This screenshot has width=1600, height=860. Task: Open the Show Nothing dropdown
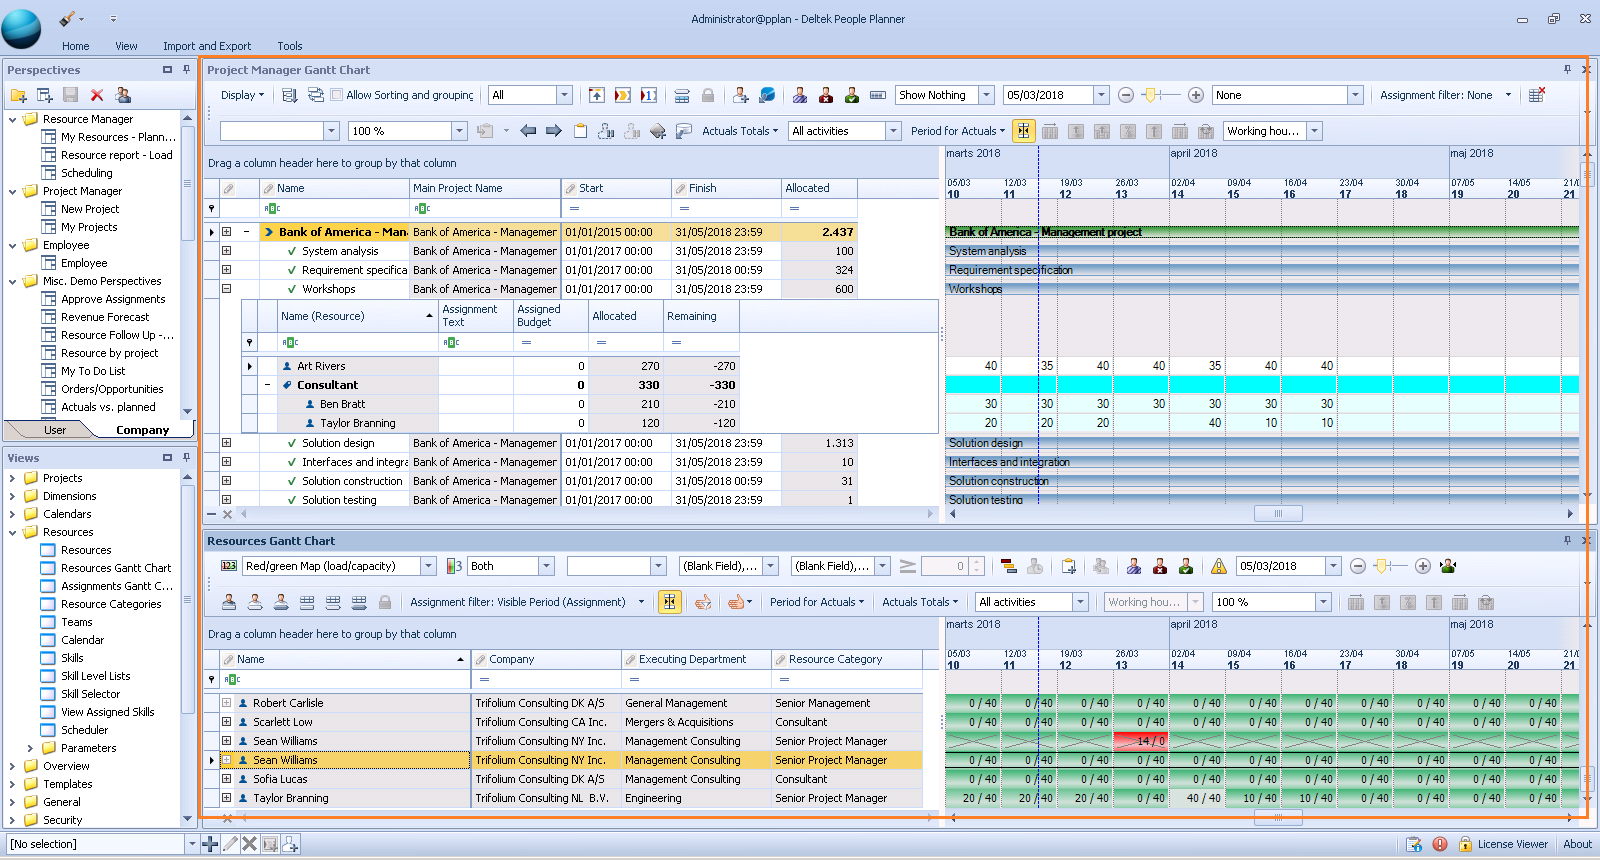(986, 95)
